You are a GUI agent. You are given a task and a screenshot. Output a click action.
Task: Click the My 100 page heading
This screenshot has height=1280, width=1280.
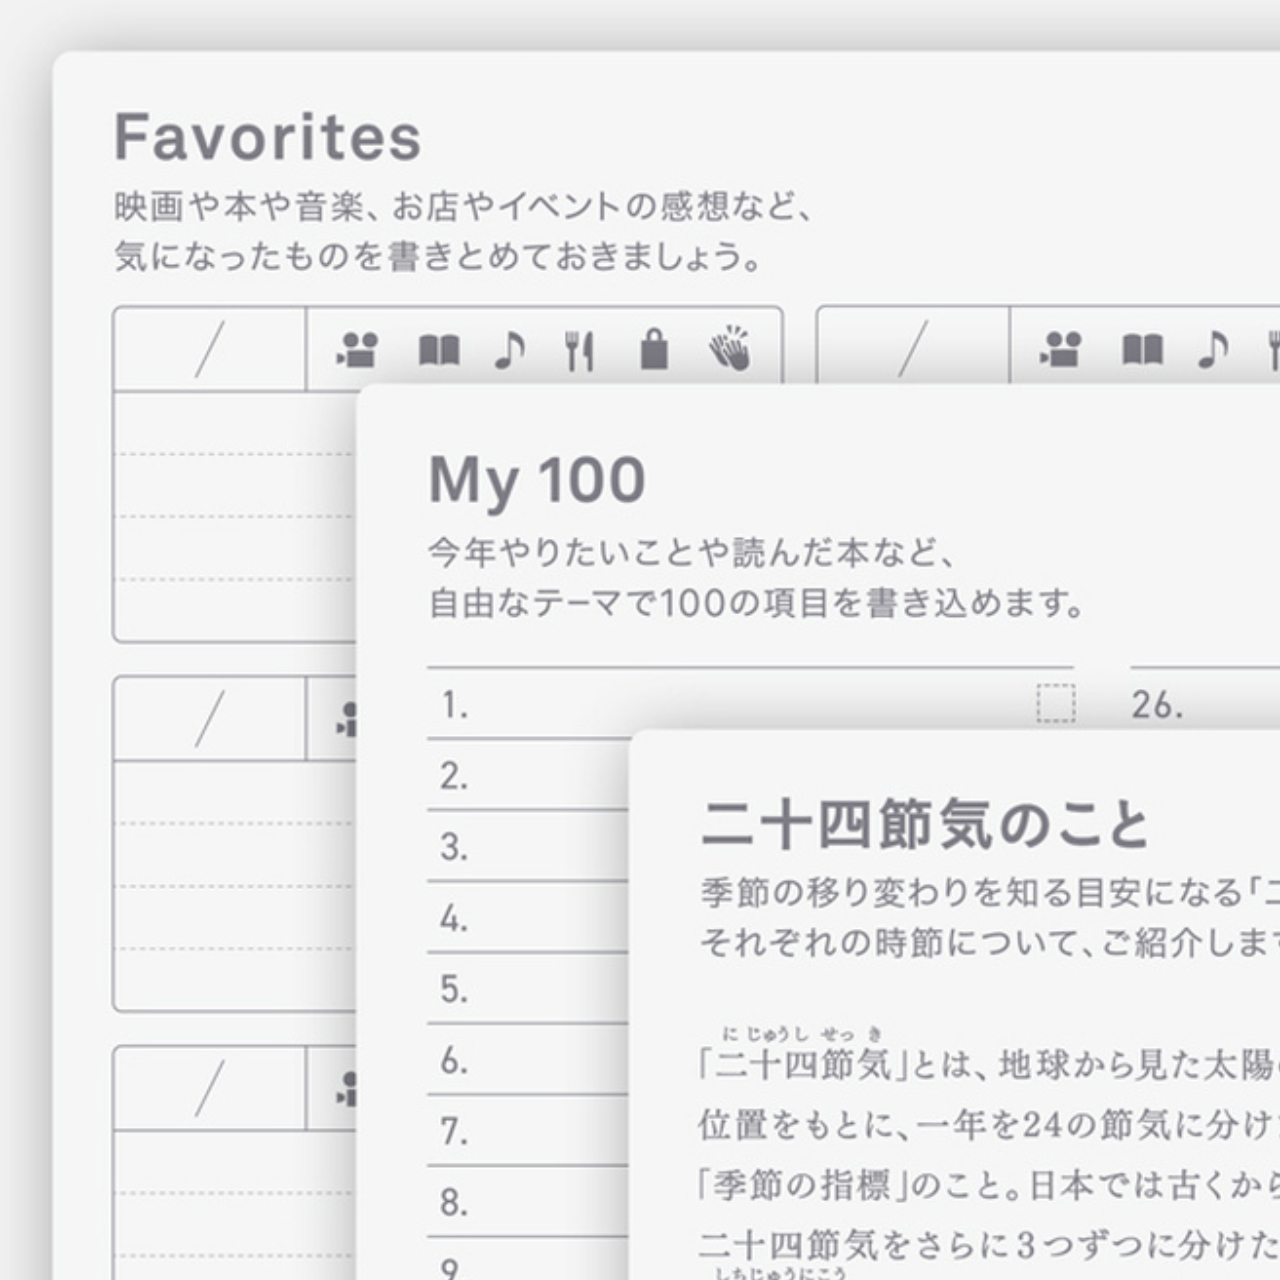(537, 482)
